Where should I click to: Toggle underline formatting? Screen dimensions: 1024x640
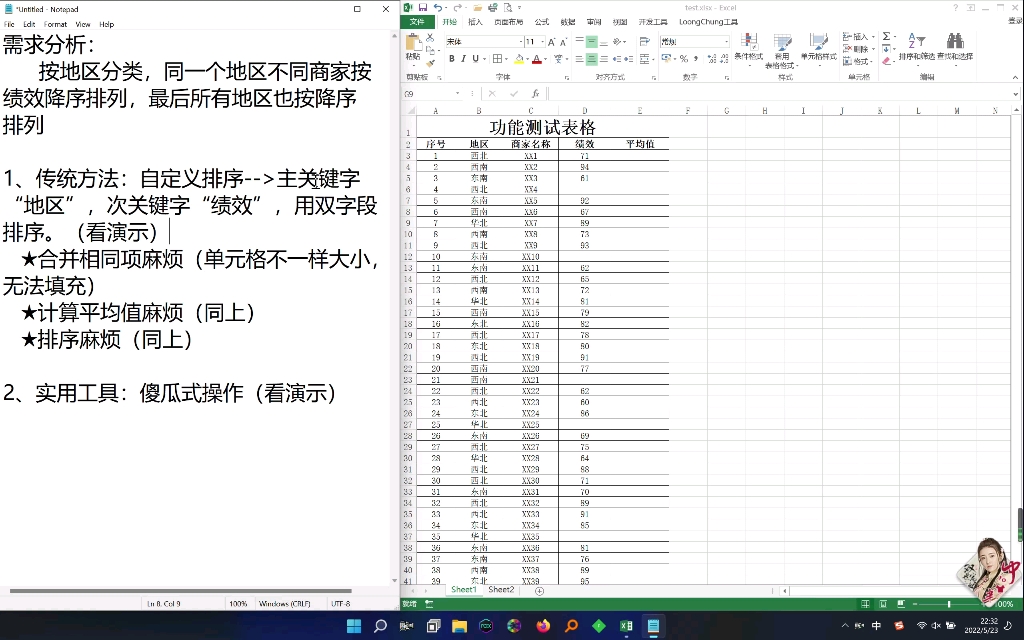coord(475,59)
